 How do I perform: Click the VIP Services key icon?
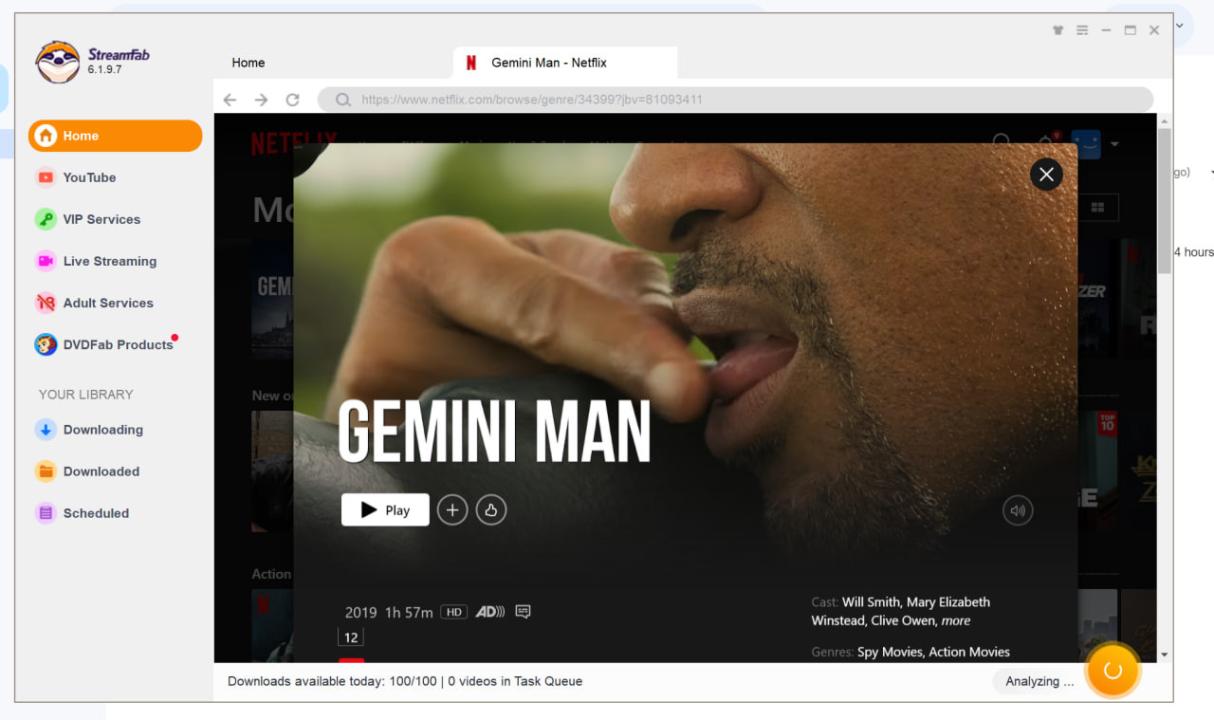[45, 219]
